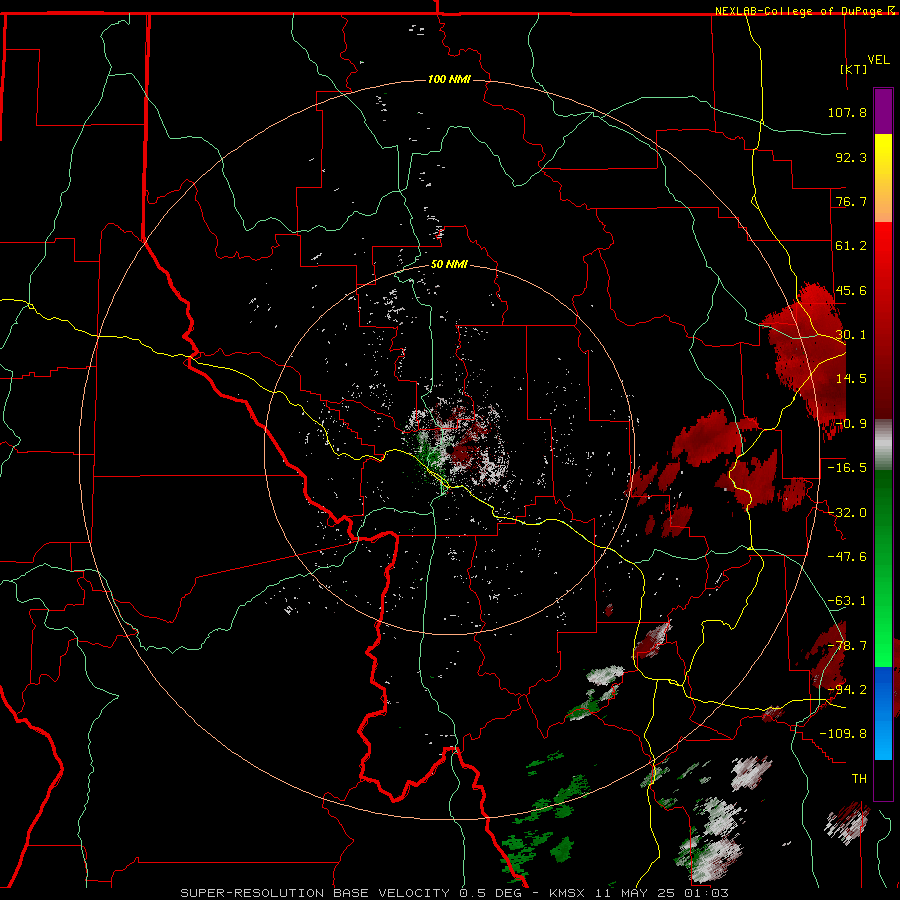Screen dimensions: 900x900
Task: Click the gray near-zero color bar segment
Action: pos(883,444)
